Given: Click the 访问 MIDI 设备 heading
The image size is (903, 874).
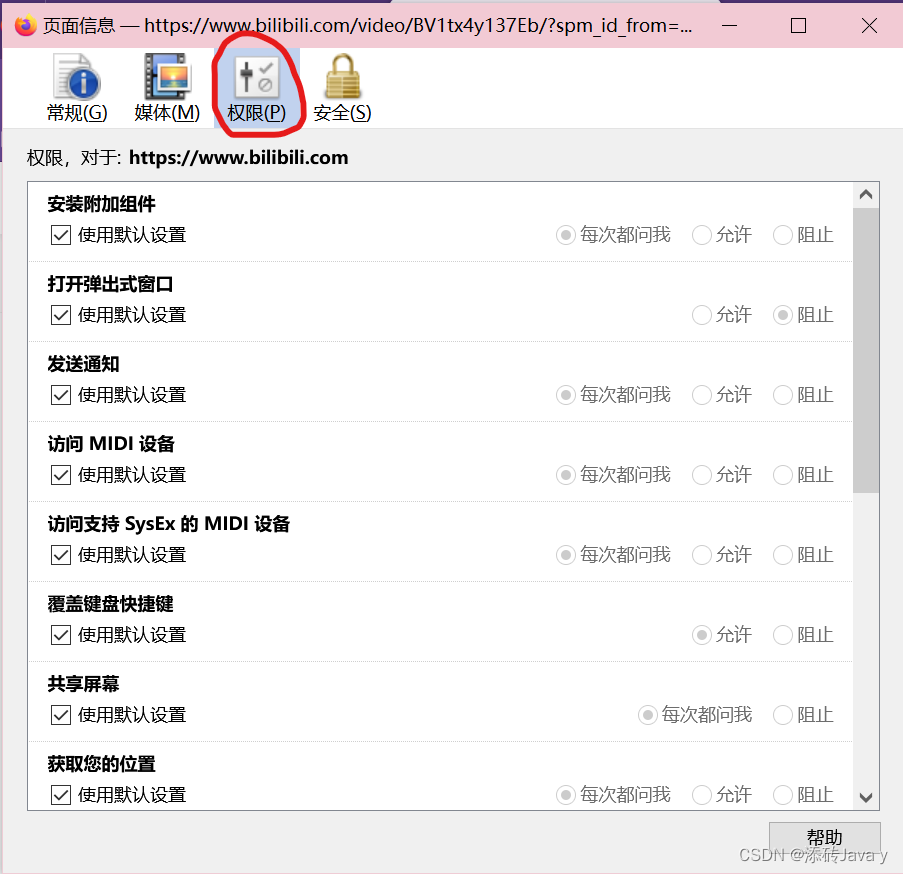Looking at the screenshot, I should click(x=111, y=444).
